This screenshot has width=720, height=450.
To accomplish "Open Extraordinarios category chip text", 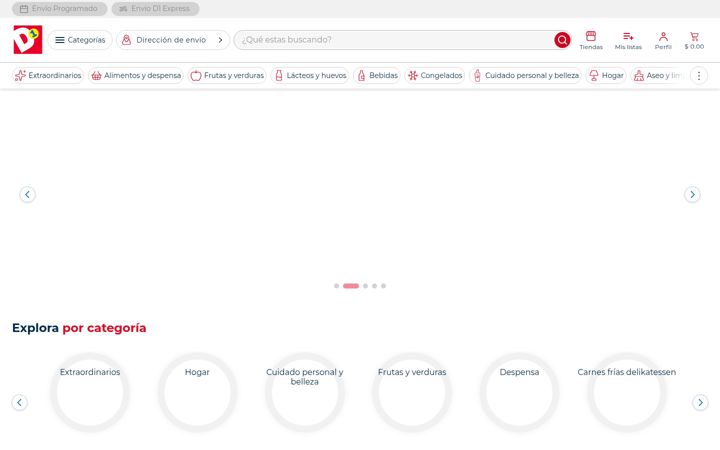I will coord(55,75).
